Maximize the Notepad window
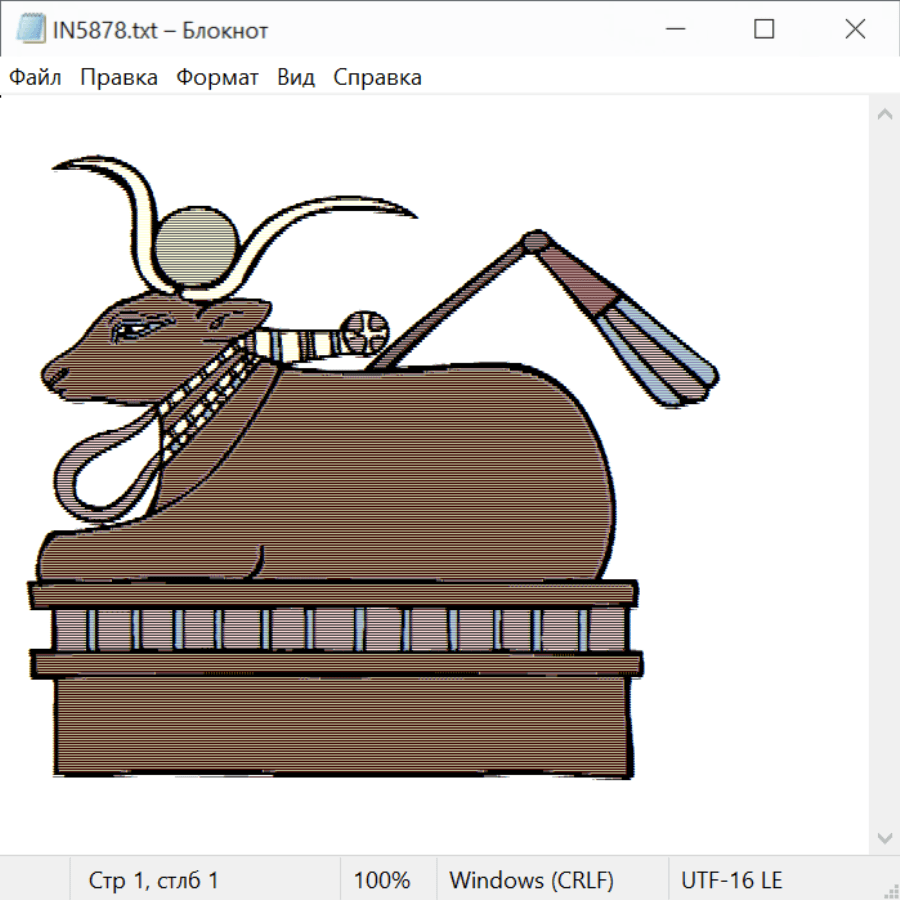 pyautogui.click(x=764, y=30)
